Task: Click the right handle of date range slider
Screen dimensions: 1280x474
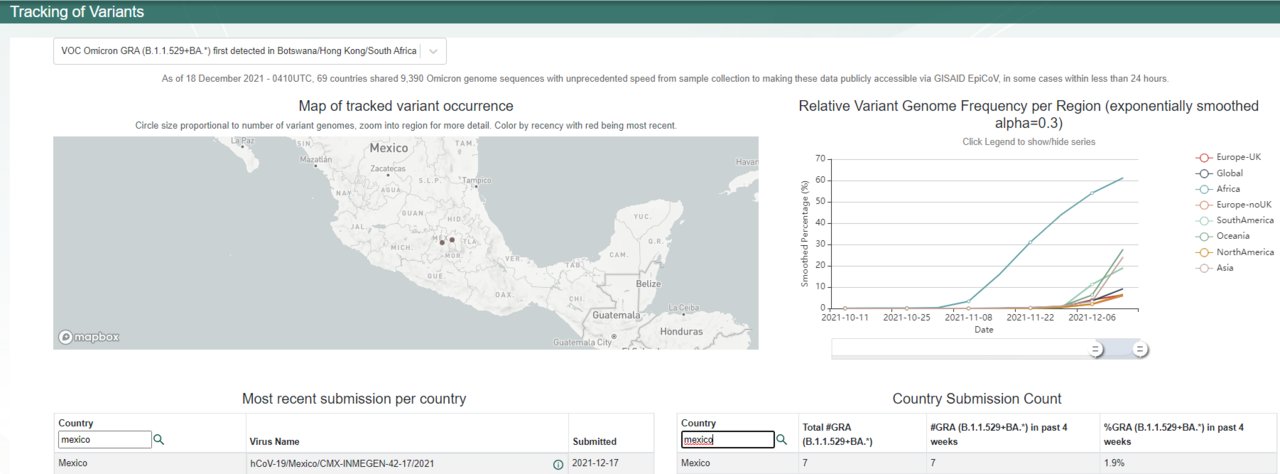Action: tap(1140, 349)
